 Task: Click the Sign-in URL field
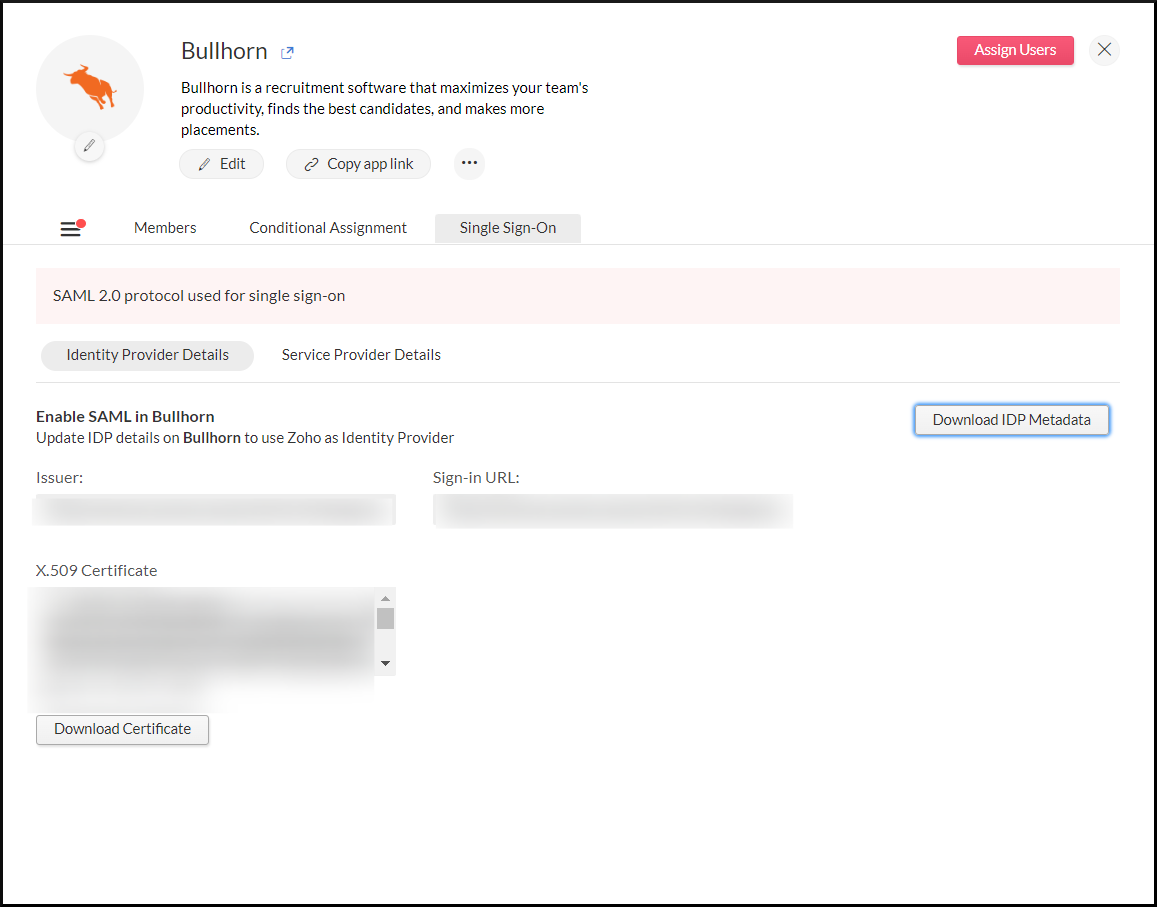coord(612,511)
